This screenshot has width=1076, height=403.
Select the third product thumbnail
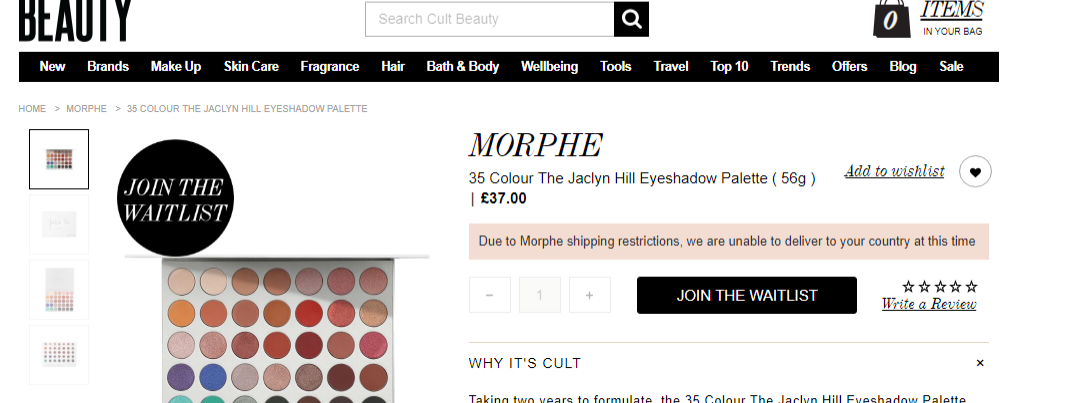pos(59,290)
